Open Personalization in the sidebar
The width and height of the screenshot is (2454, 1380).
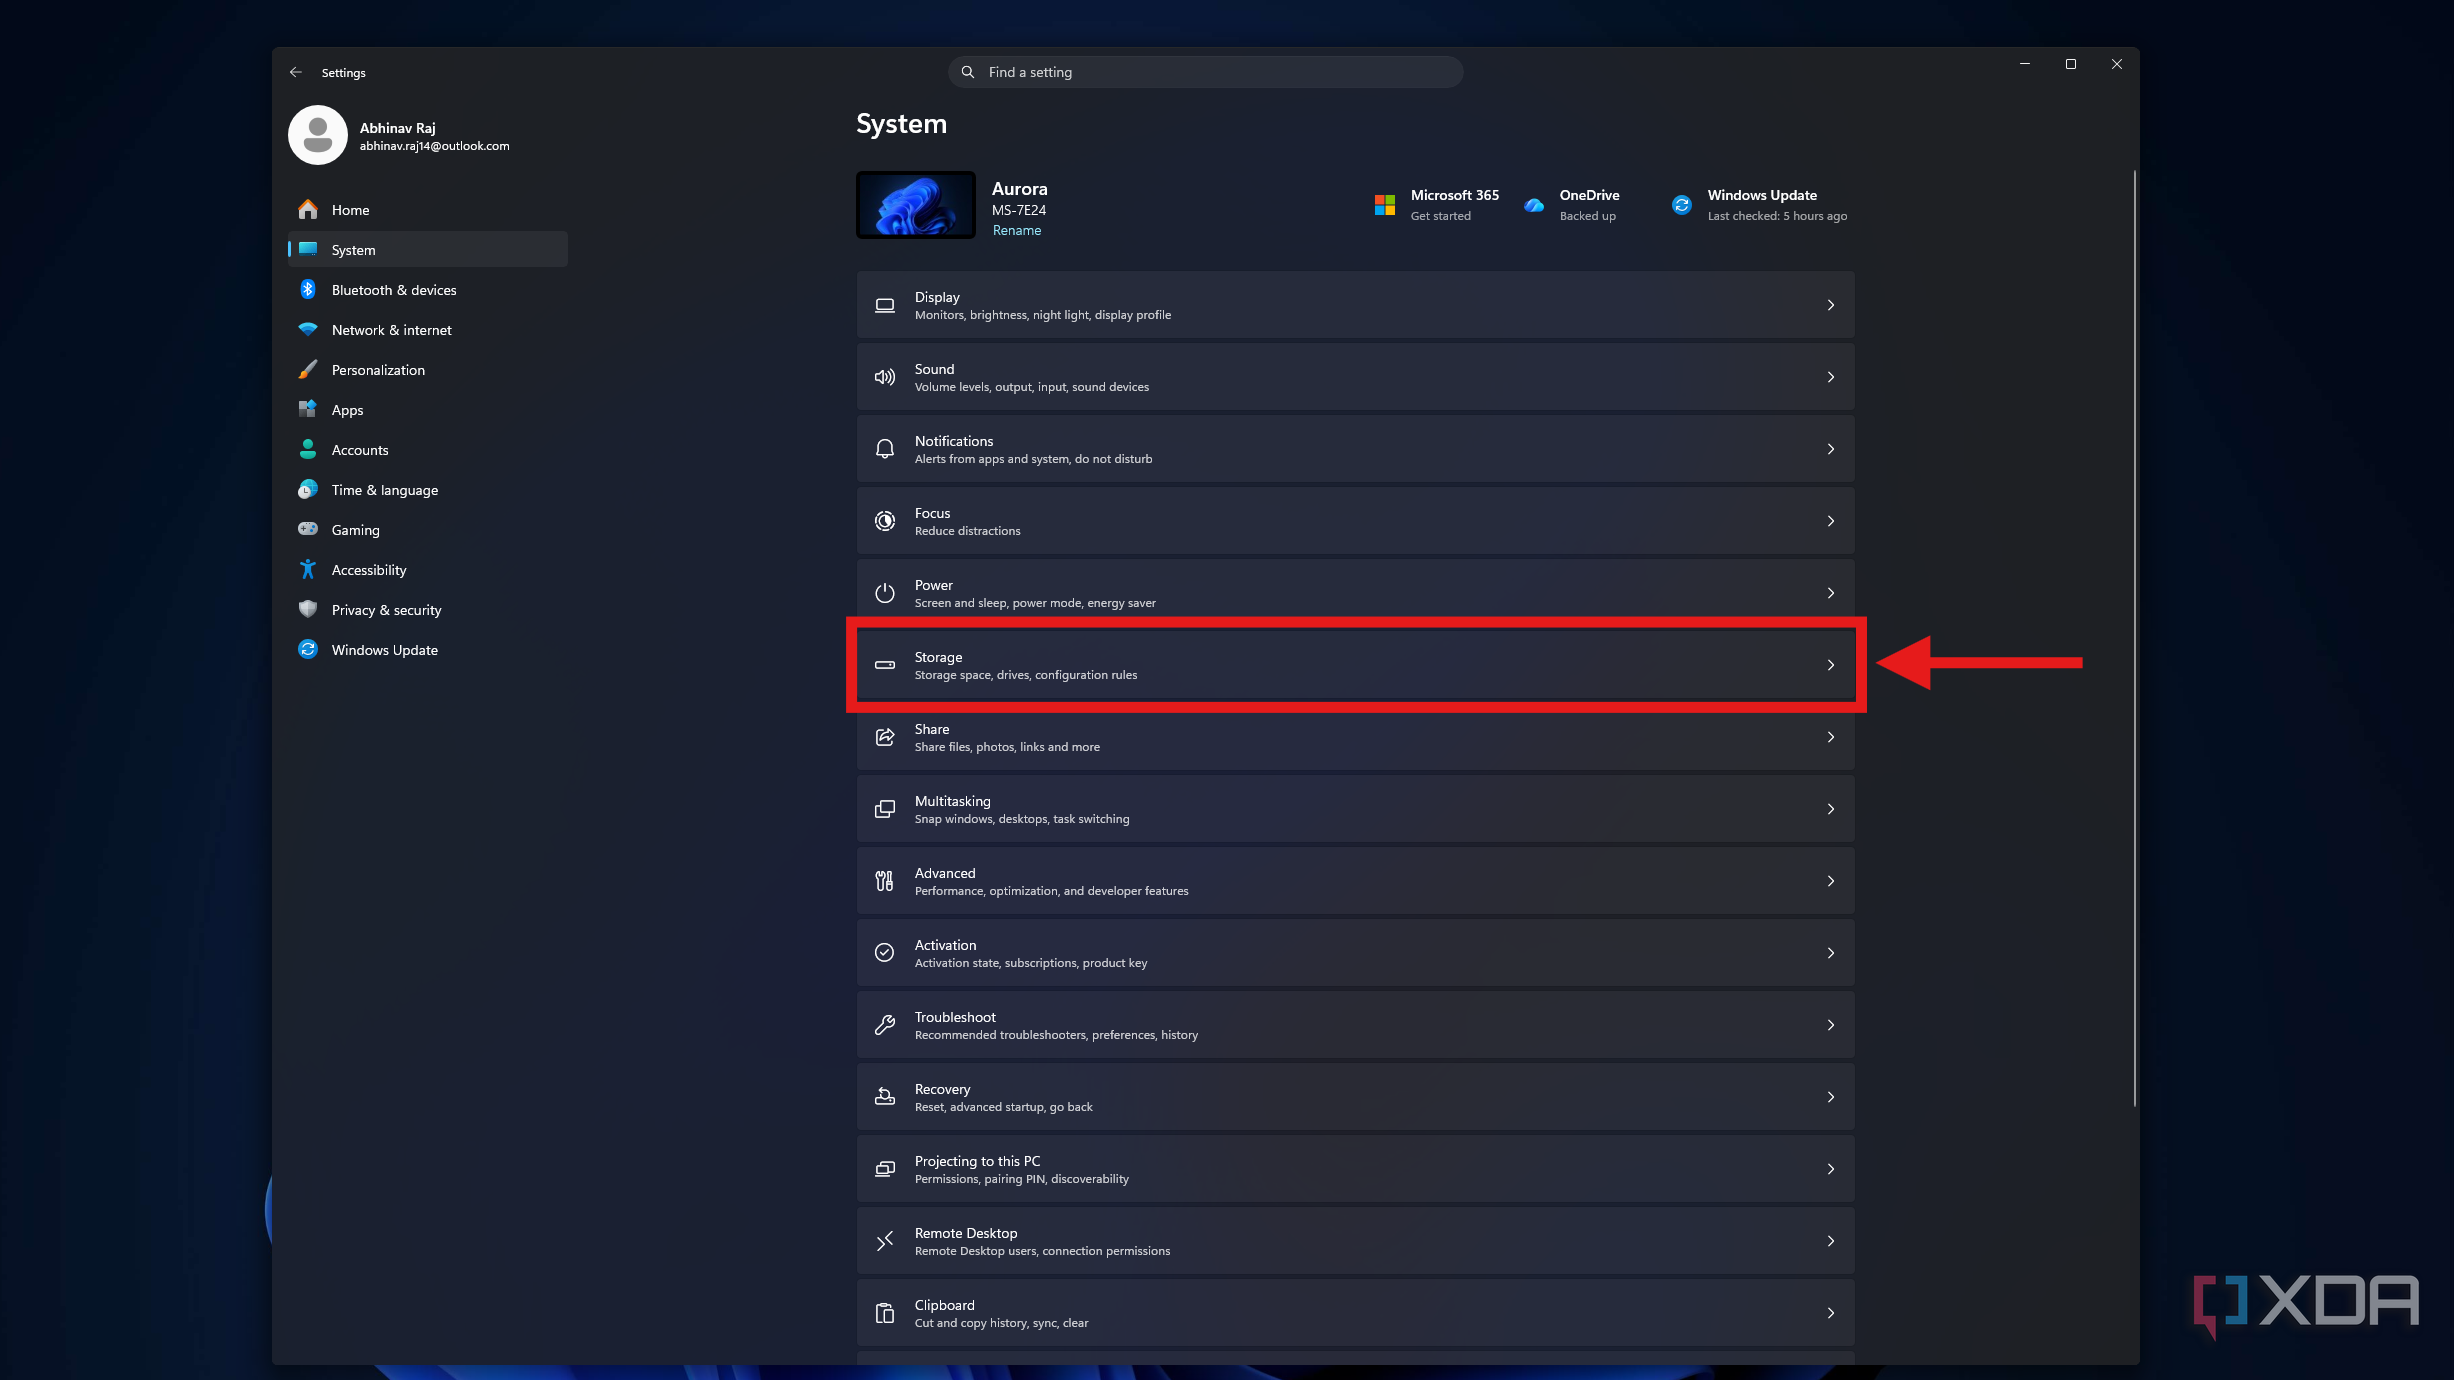click(428, 370)
